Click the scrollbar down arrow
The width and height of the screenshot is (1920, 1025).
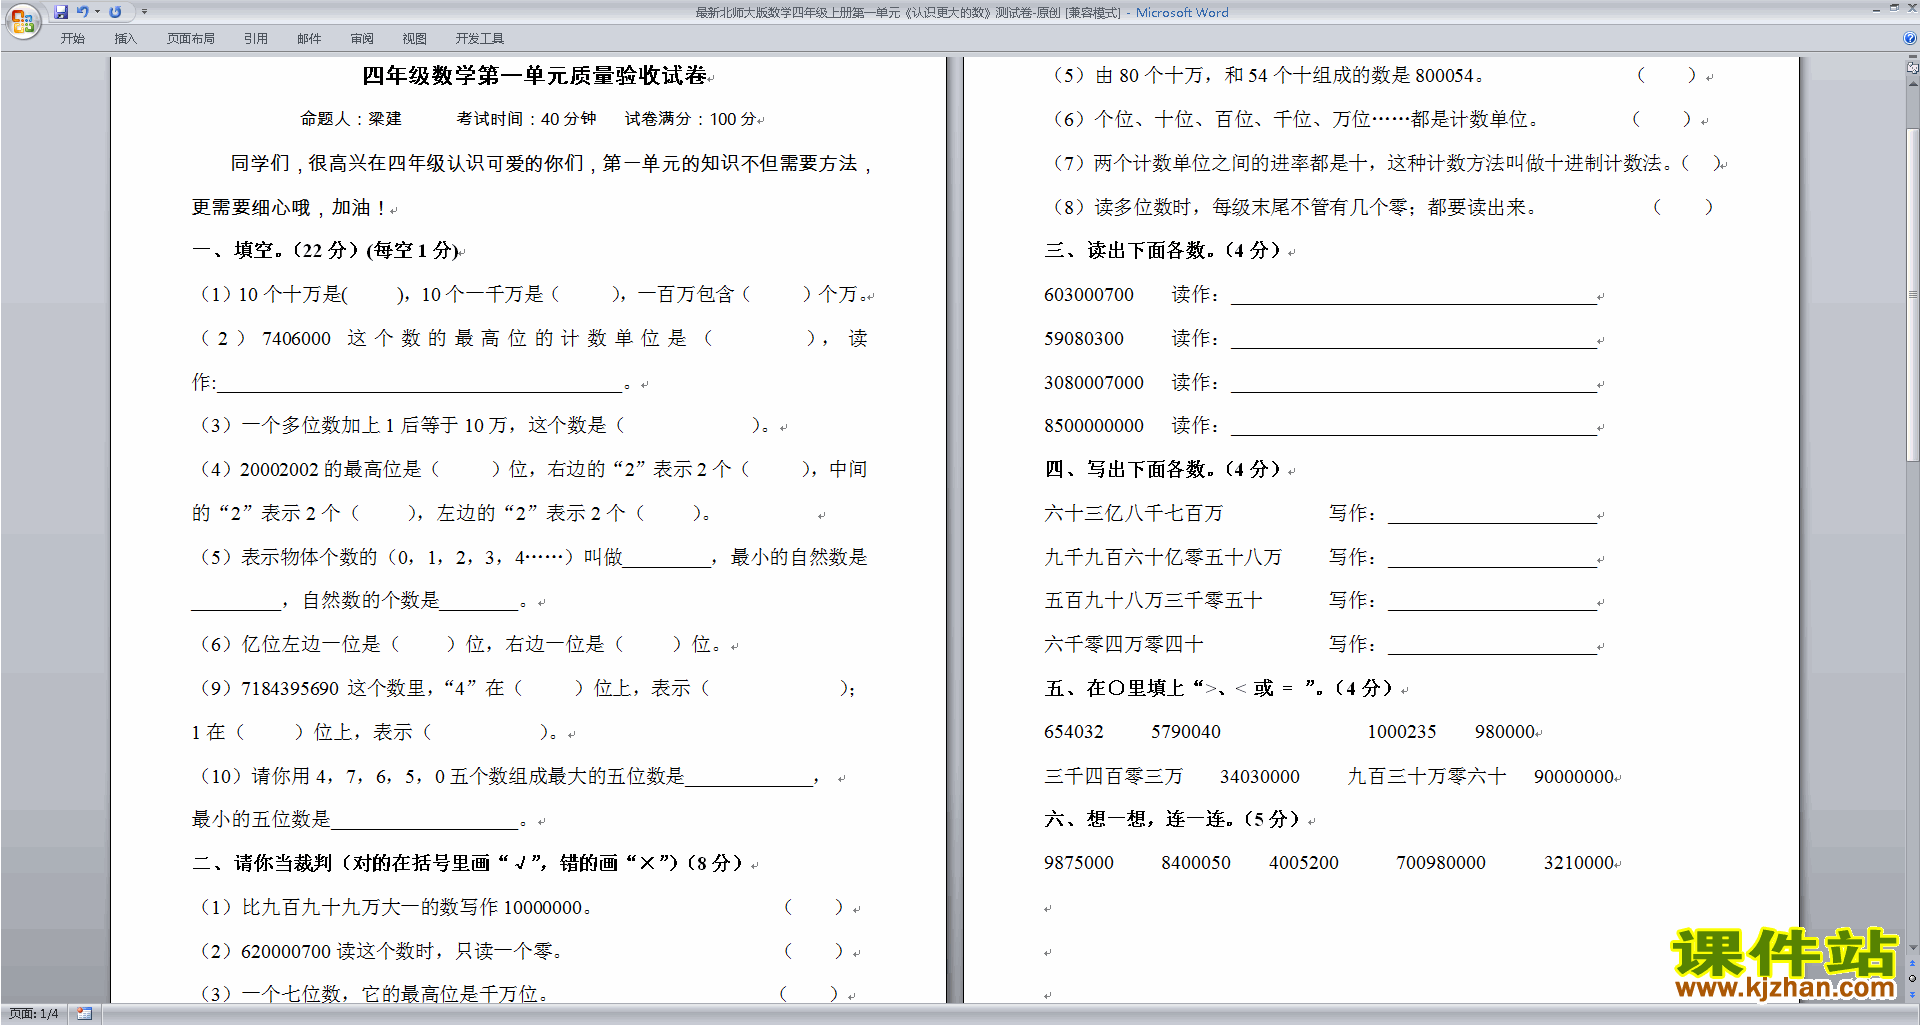[x=1912, y=948]
